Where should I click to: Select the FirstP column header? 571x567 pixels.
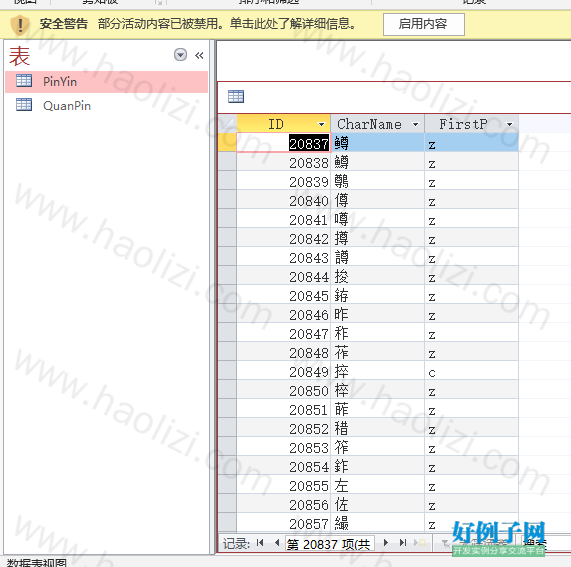point(472,124)
